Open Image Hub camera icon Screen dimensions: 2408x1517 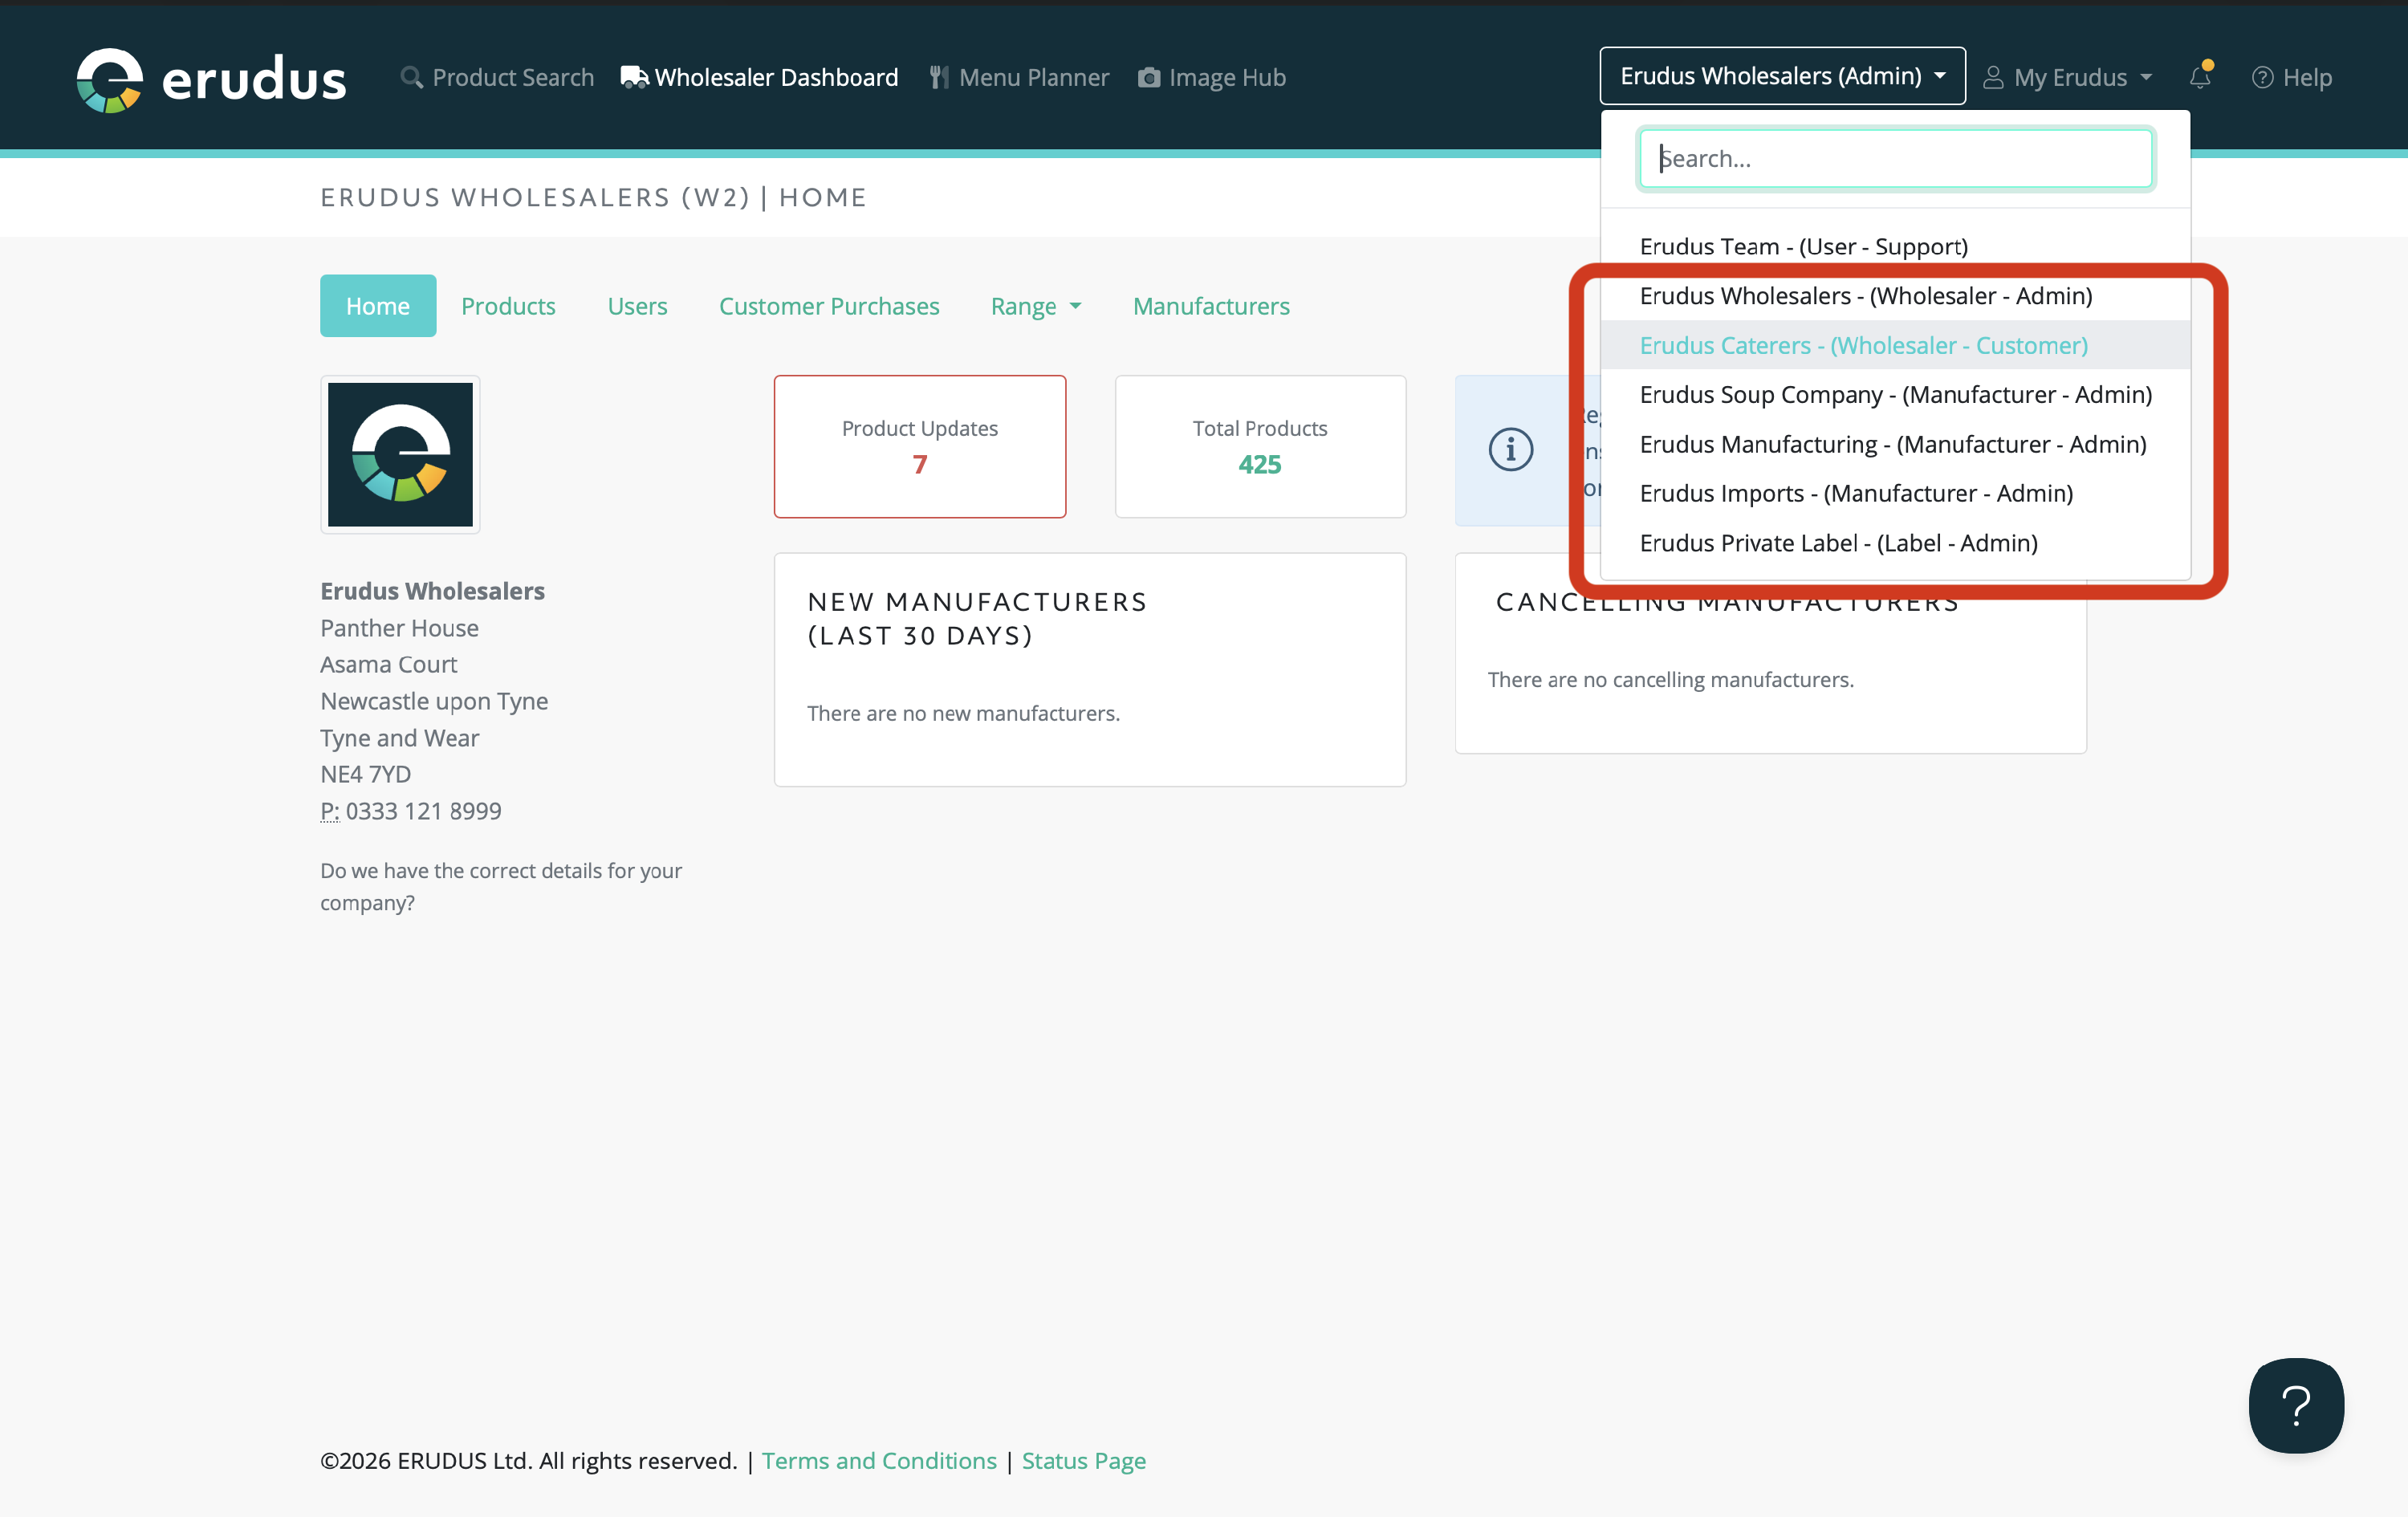coord(1149,77)
